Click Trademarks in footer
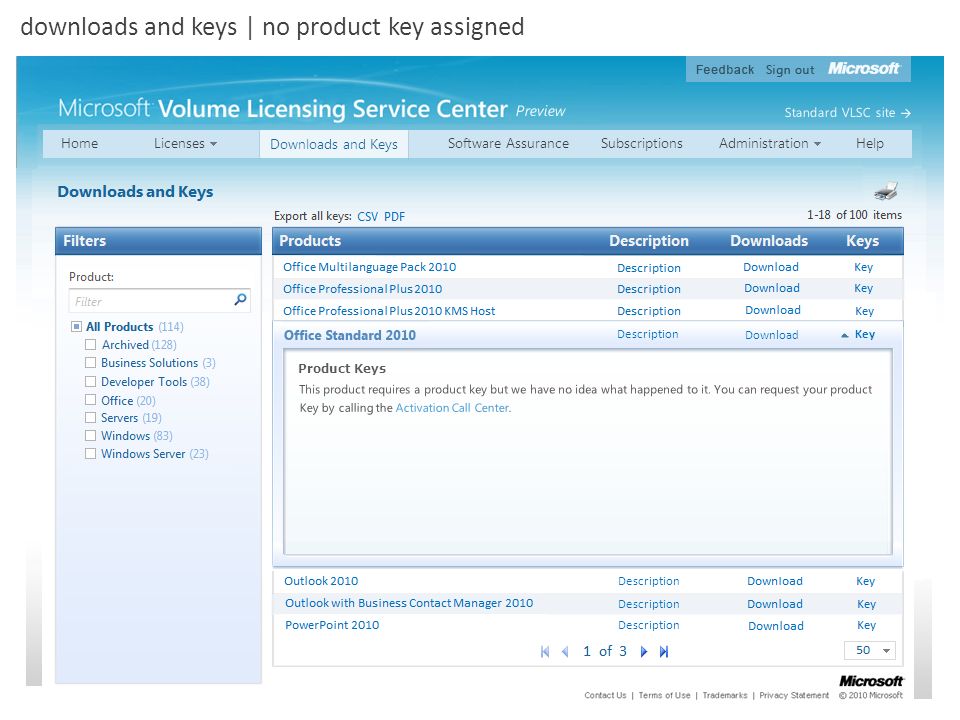Image resolution: width=960 pixels, height=720 pixels. [725, 696]
